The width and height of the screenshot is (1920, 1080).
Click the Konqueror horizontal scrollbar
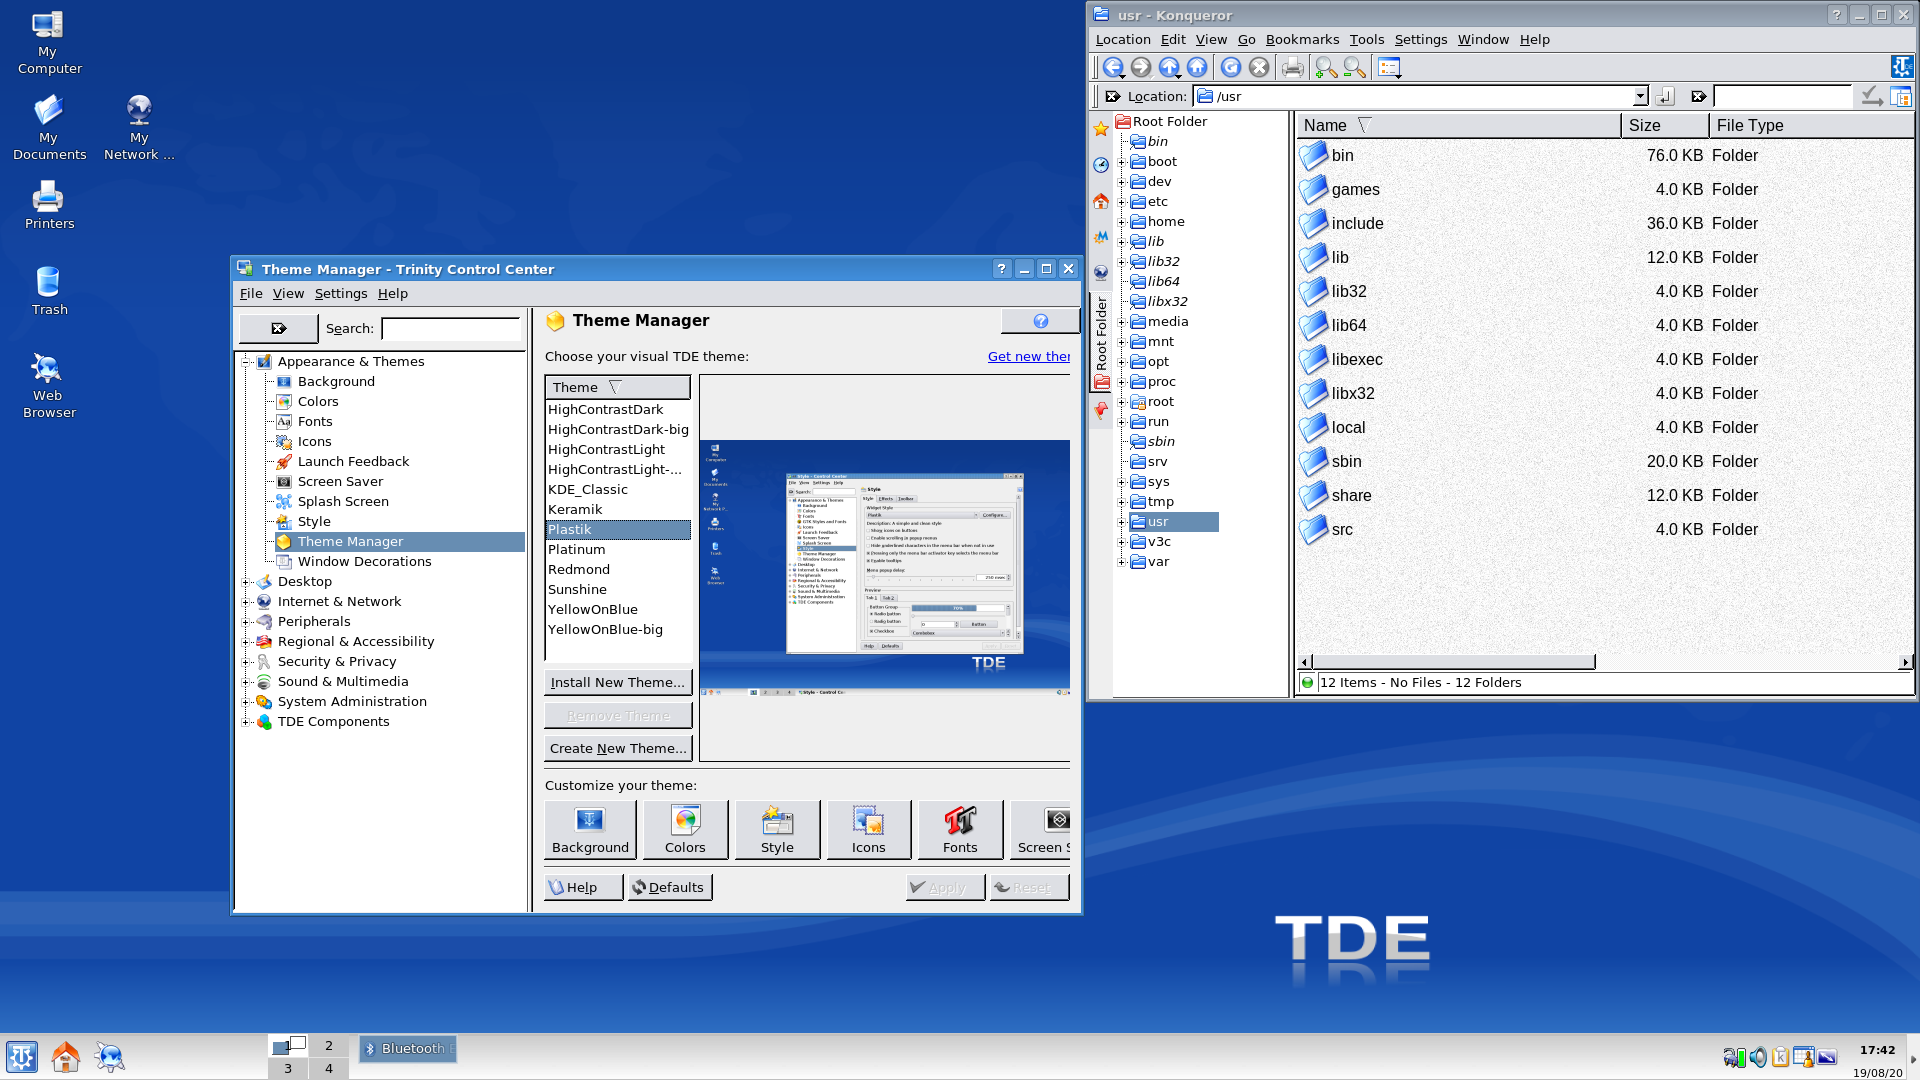[x=1453, y=662]
